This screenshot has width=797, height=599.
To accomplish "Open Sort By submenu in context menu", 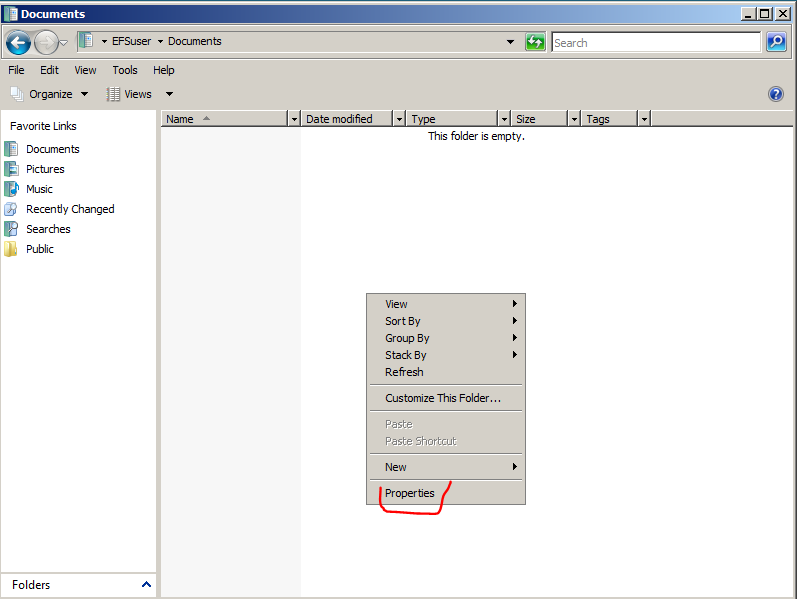I will coord(446,321).
